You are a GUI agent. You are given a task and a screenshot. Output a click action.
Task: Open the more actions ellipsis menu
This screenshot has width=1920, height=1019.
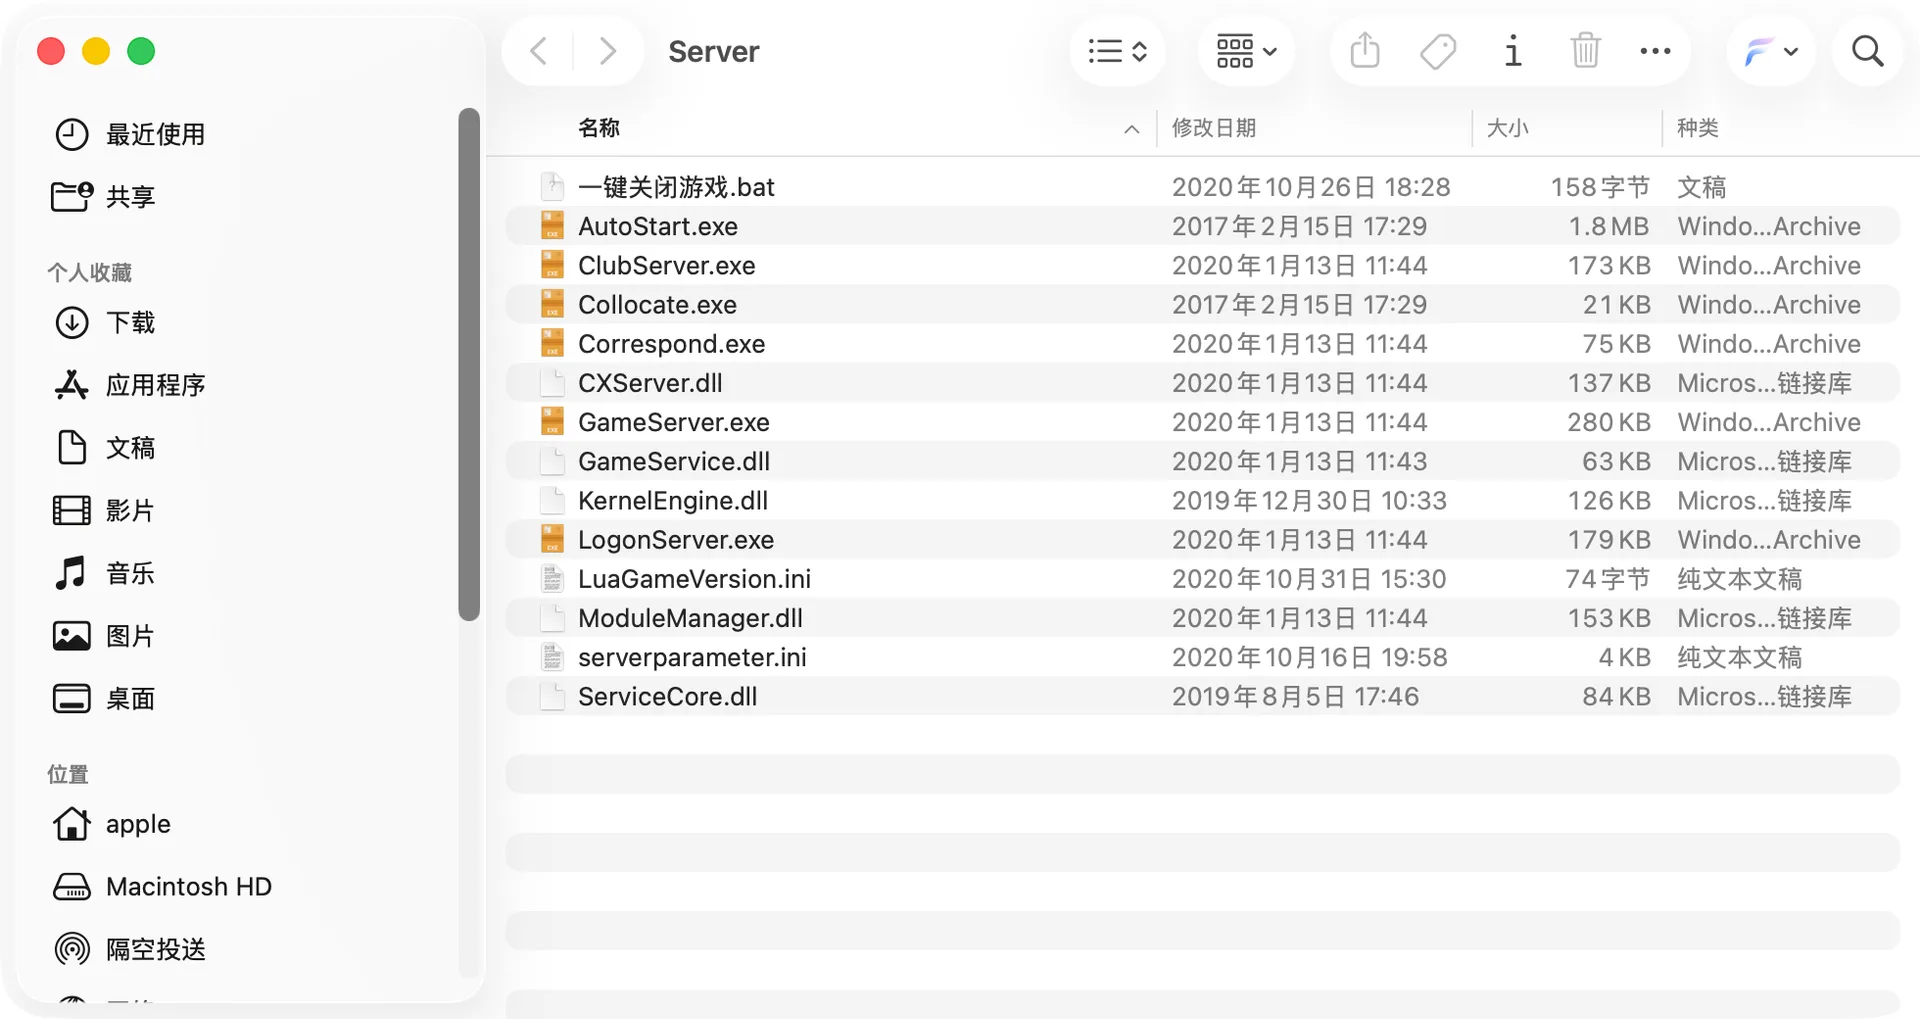pos(1655,51)
